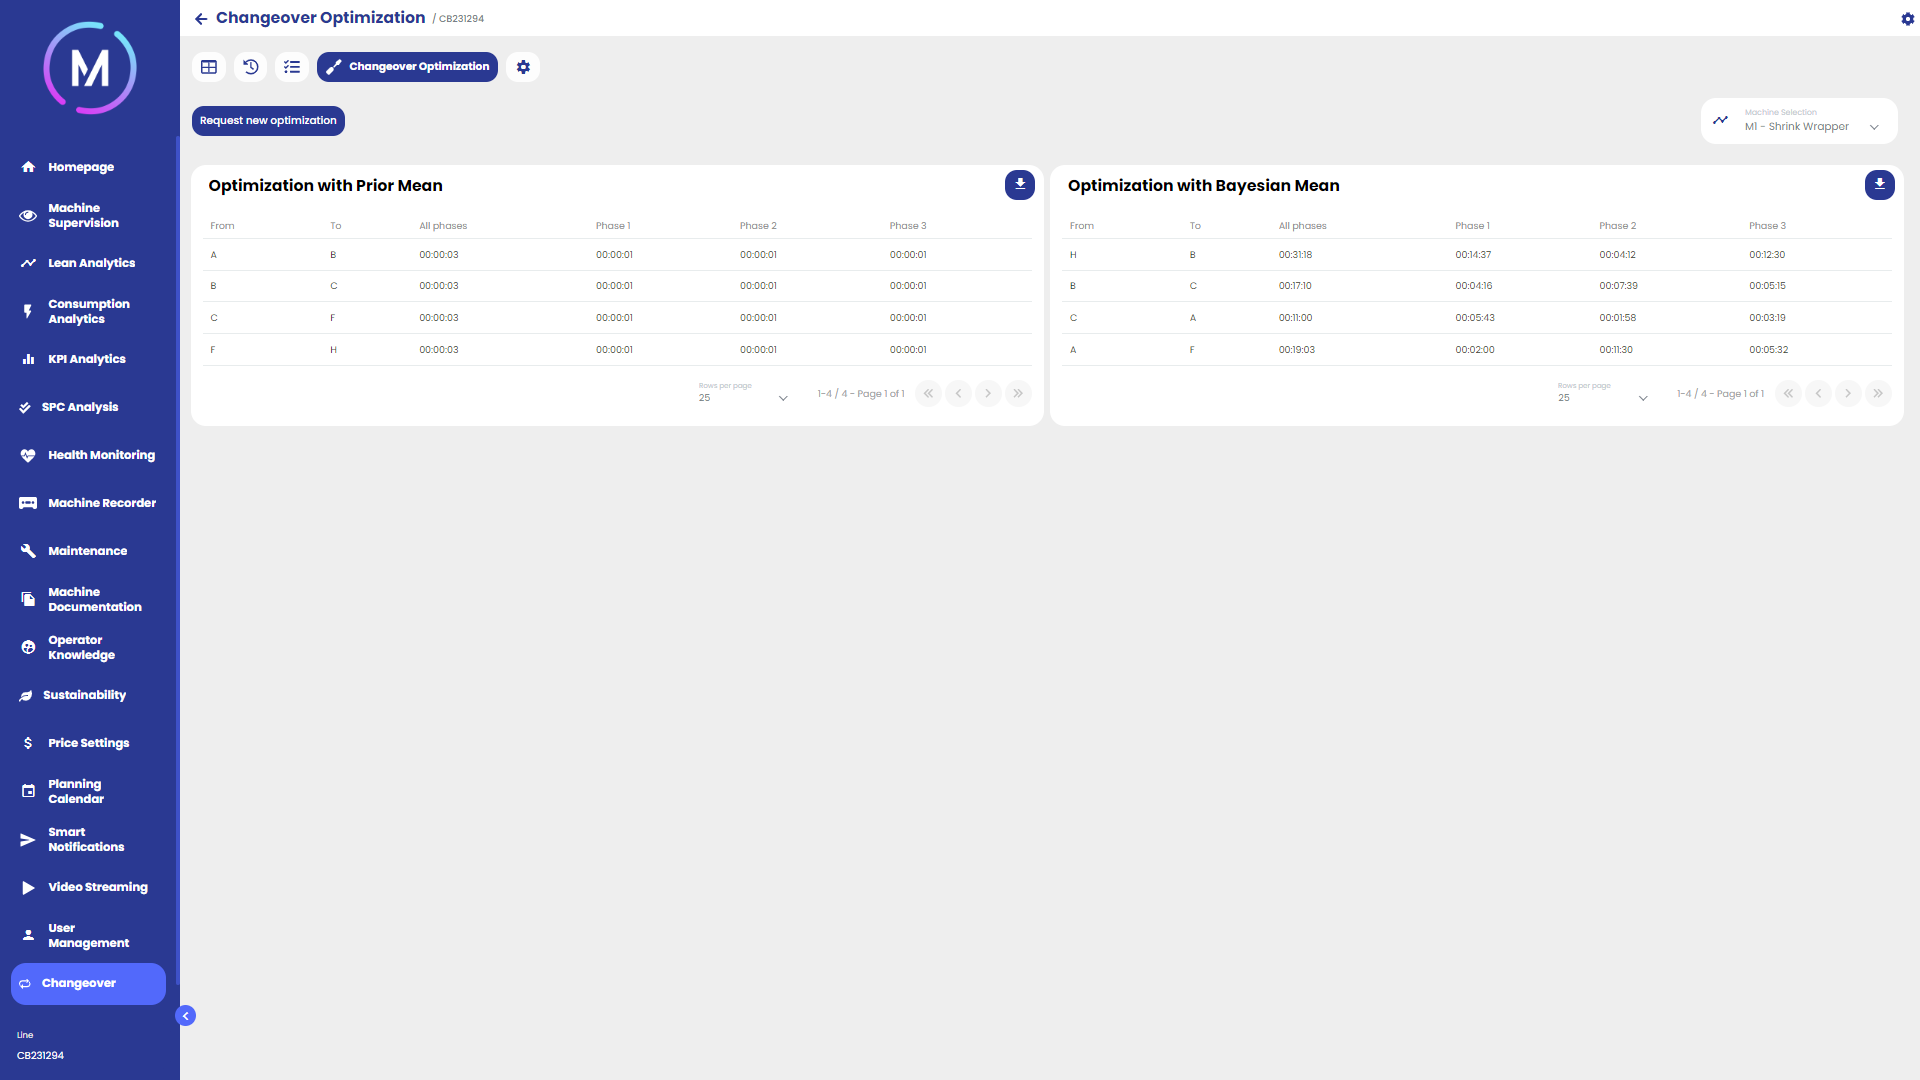Click the back arrow beside Changeover Optimization
Viewport: 1920px width, 1080px height.
click(x=201, y=19)
